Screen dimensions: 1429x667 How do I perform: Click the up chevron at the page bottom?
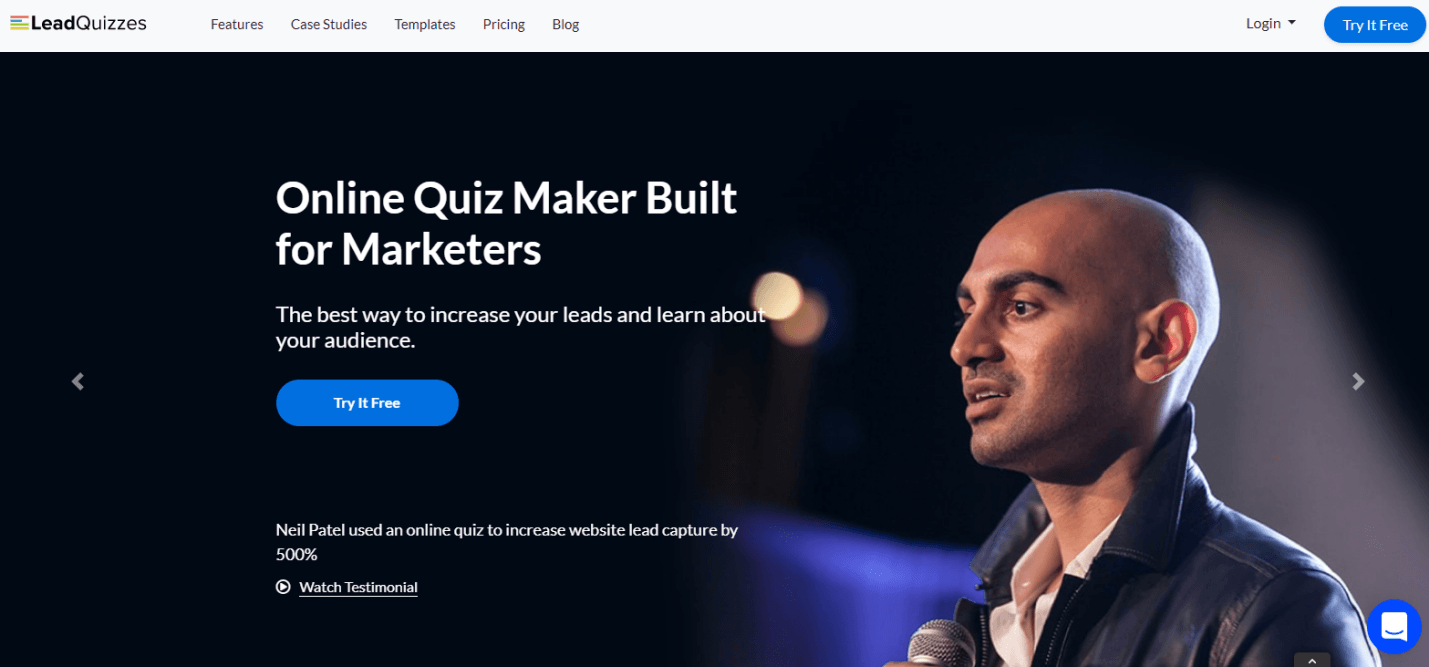point(1312,661)
